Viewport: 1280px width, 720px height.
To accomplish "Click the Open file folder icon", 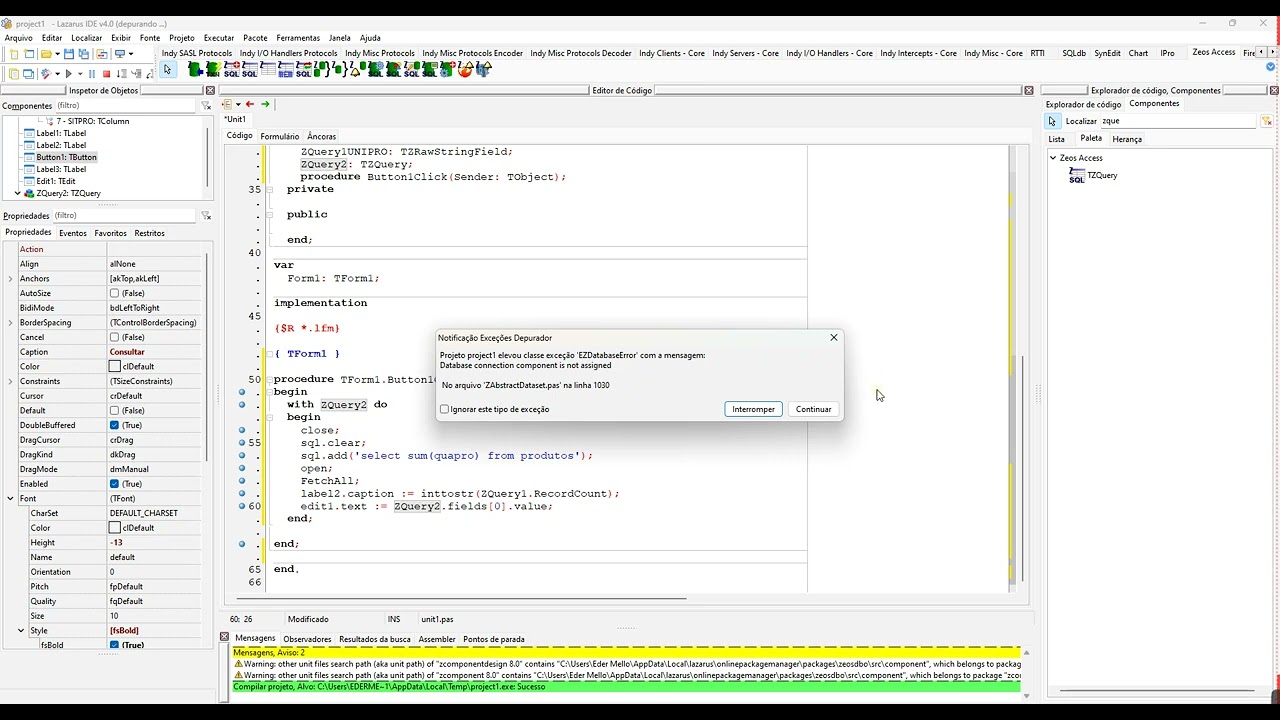I will pos(46,54).
